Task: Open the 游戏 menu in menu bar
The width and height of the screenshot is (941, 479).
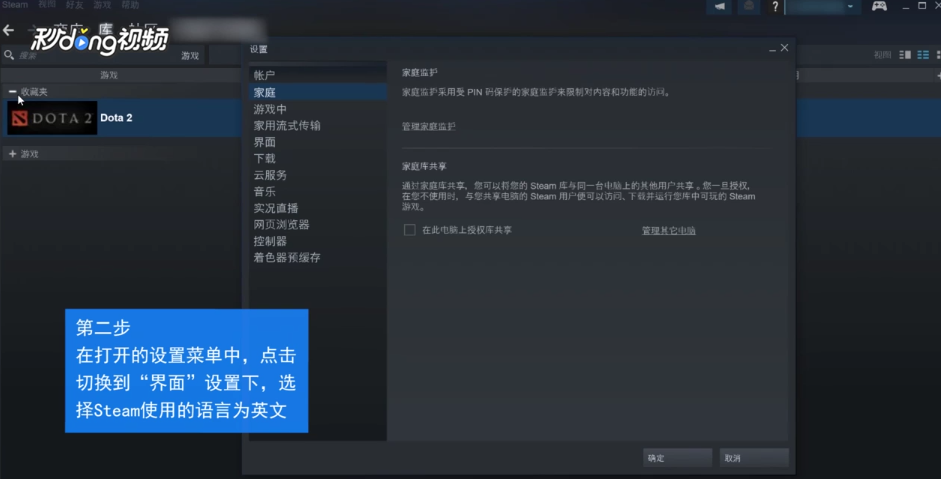Action: pos(102,5)
